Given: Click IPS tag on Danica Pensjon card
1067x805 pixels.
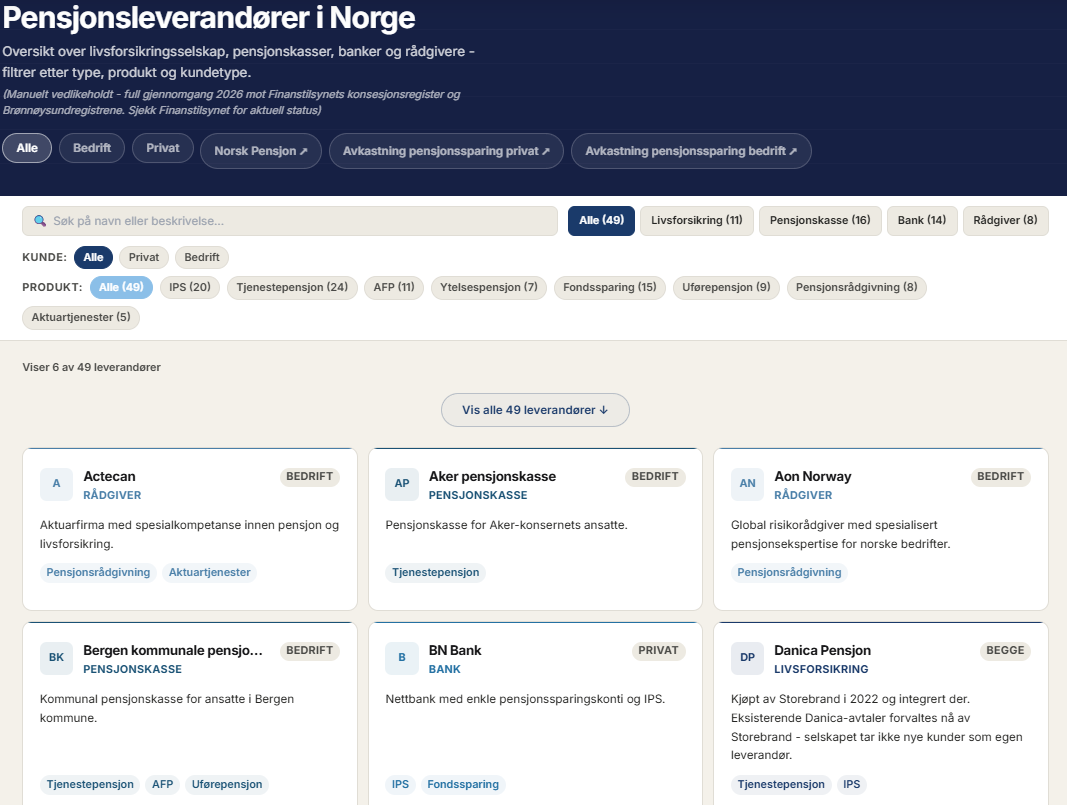Looking at the screenshot, I should 852,785.
